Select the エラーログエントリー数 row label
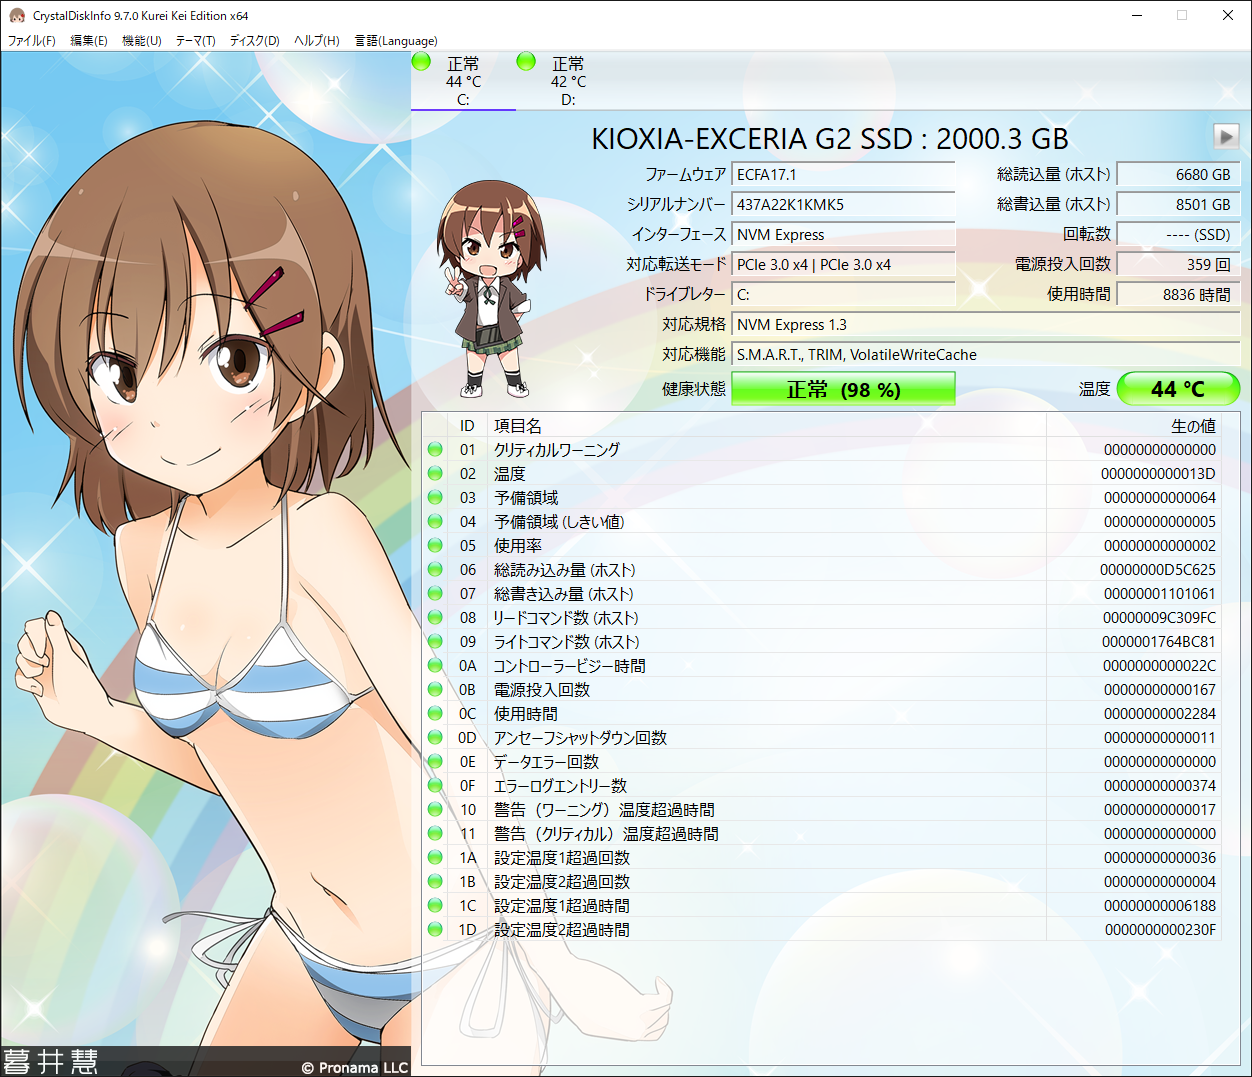Screen dimensions: 1252x1077 tap(560, 786)
